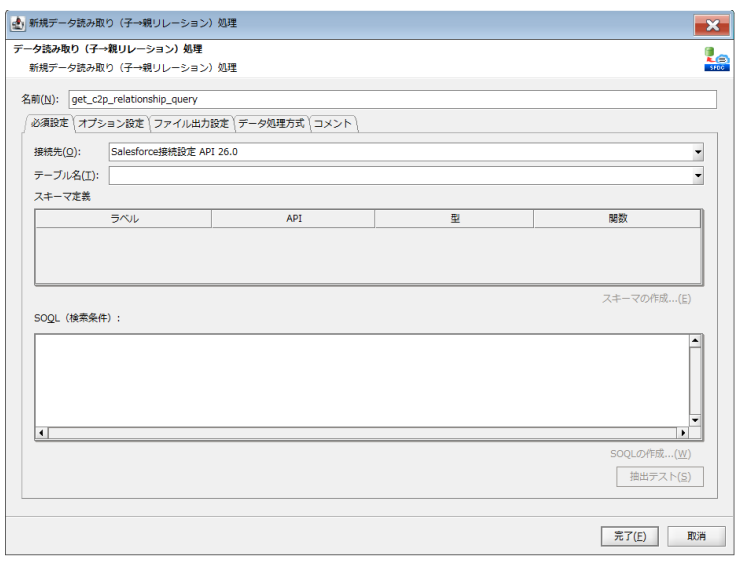Expand the テーブル名 dropdown arrow

click(x=698, y=176)
